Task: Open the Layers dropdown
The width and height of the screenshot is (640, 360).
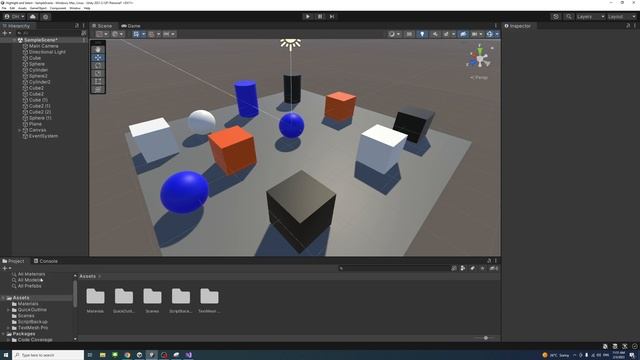Action: [590, 17]
